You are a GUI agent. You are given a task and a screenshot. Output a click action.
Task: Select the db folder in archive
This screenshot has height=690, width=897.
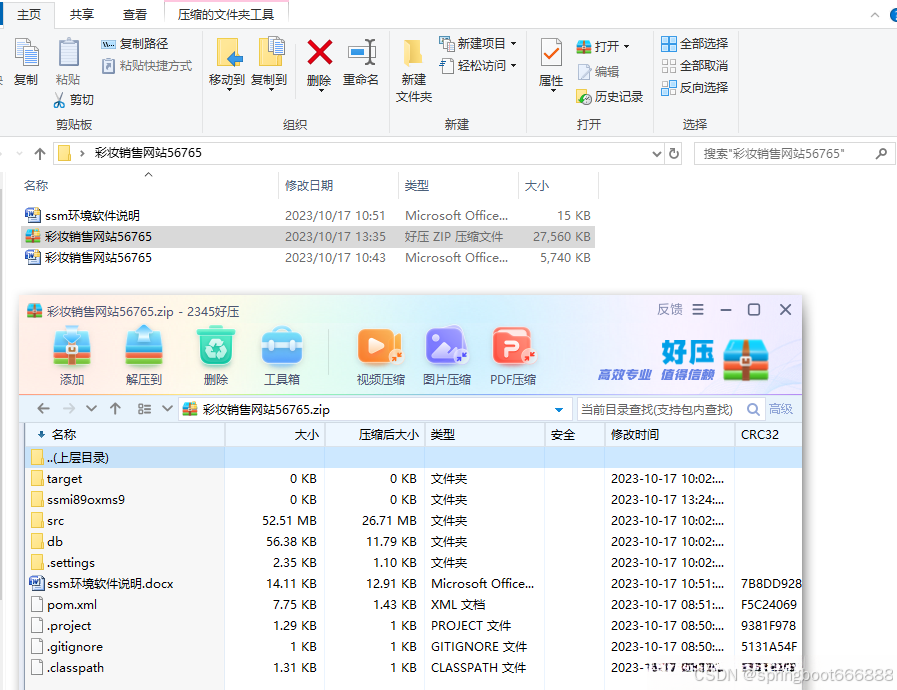pyautogui.click(x=414, y=542)
